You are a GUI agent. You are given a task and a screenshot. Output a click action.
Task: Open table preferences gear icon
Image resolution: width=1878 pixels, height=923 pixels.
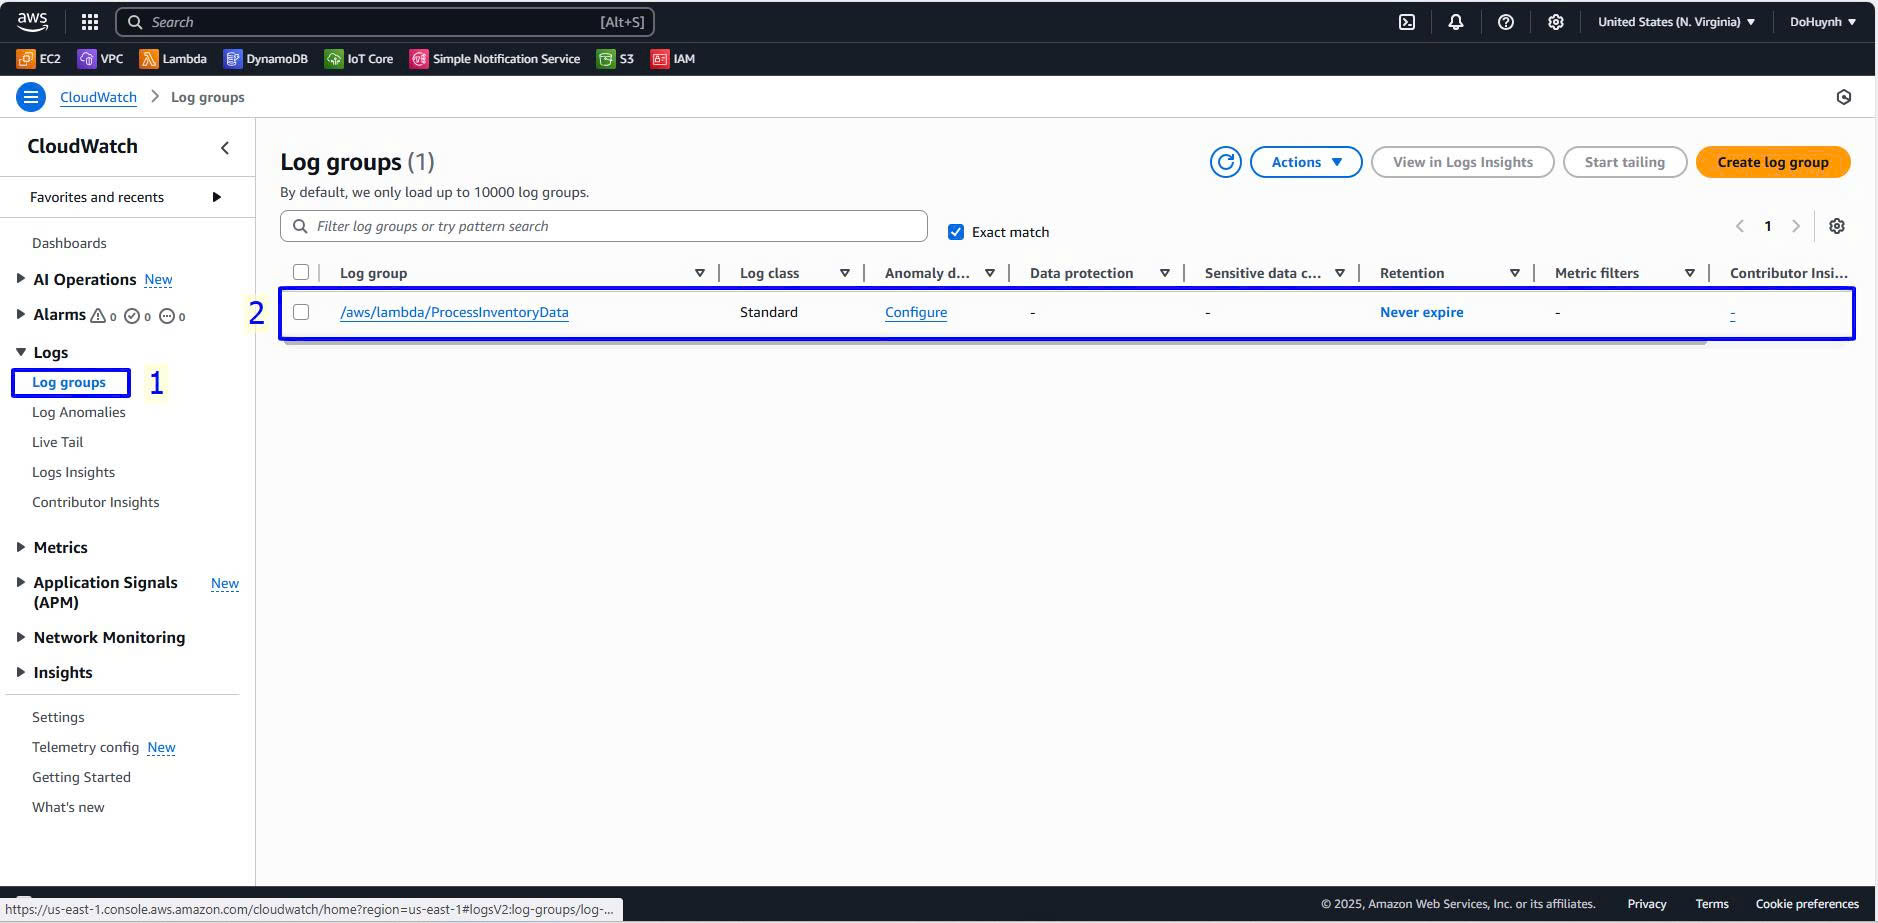coord(1836,226)
